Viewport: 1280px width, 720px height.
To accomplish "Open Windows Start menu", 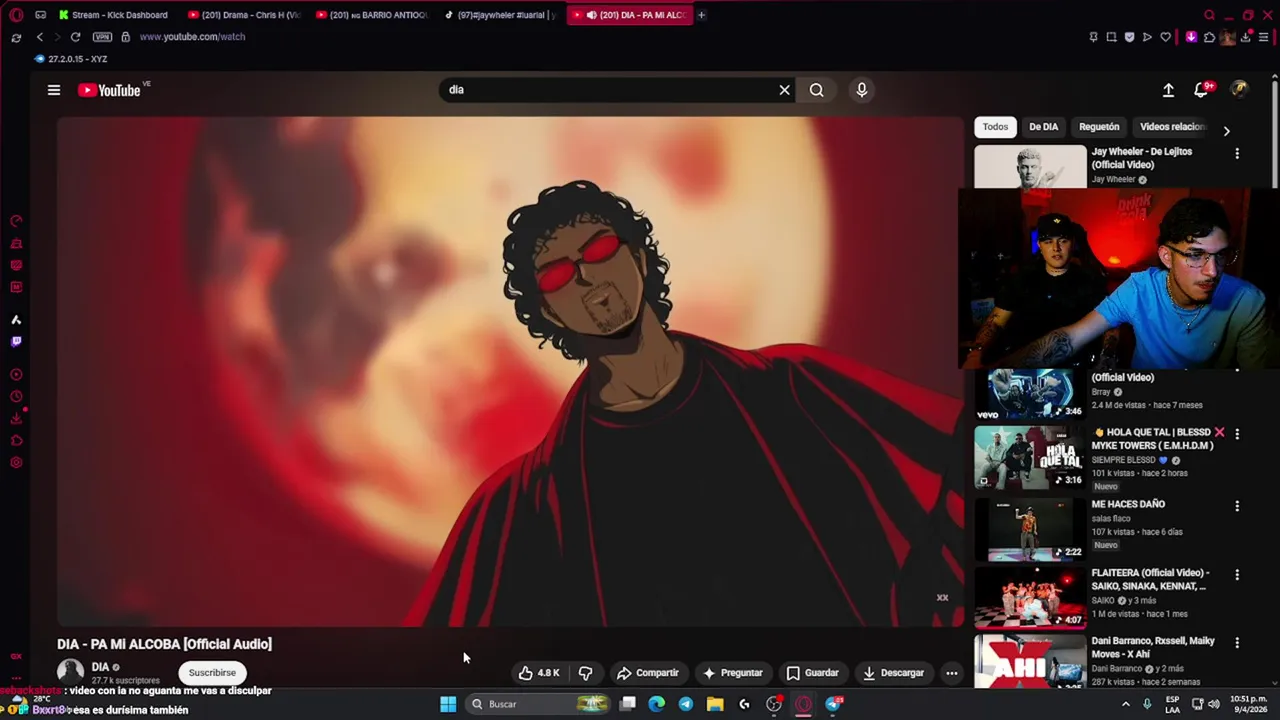I will click(448, 704).
